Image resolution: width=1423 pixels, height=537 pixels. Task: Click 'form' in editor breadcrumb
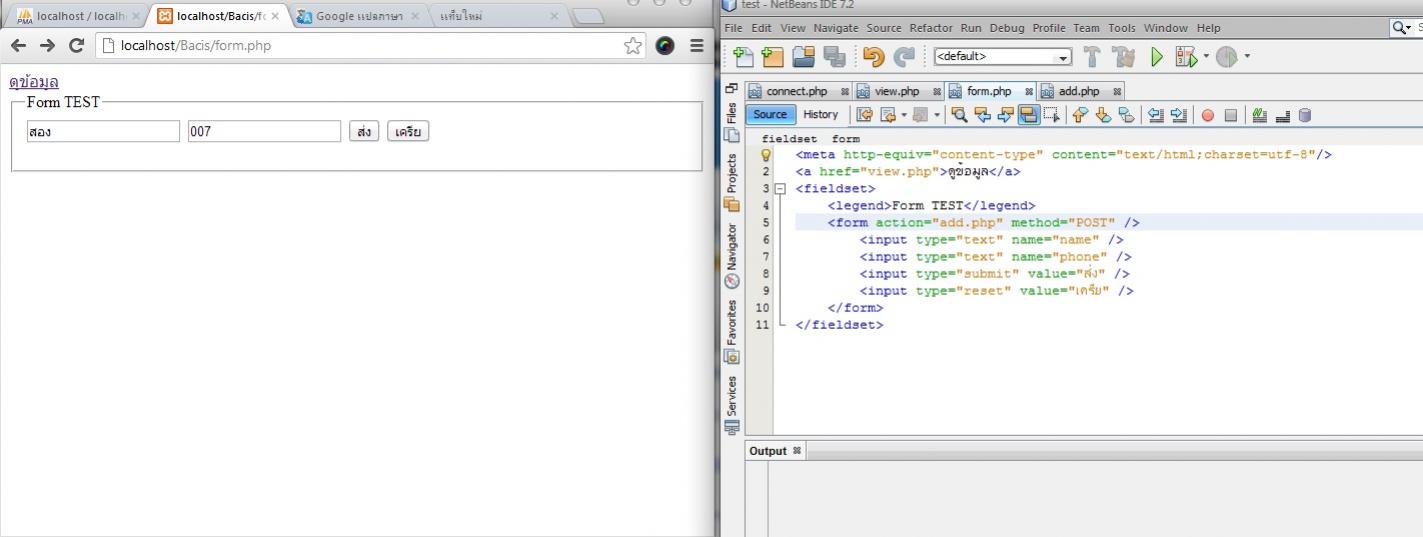pos(845,139)
